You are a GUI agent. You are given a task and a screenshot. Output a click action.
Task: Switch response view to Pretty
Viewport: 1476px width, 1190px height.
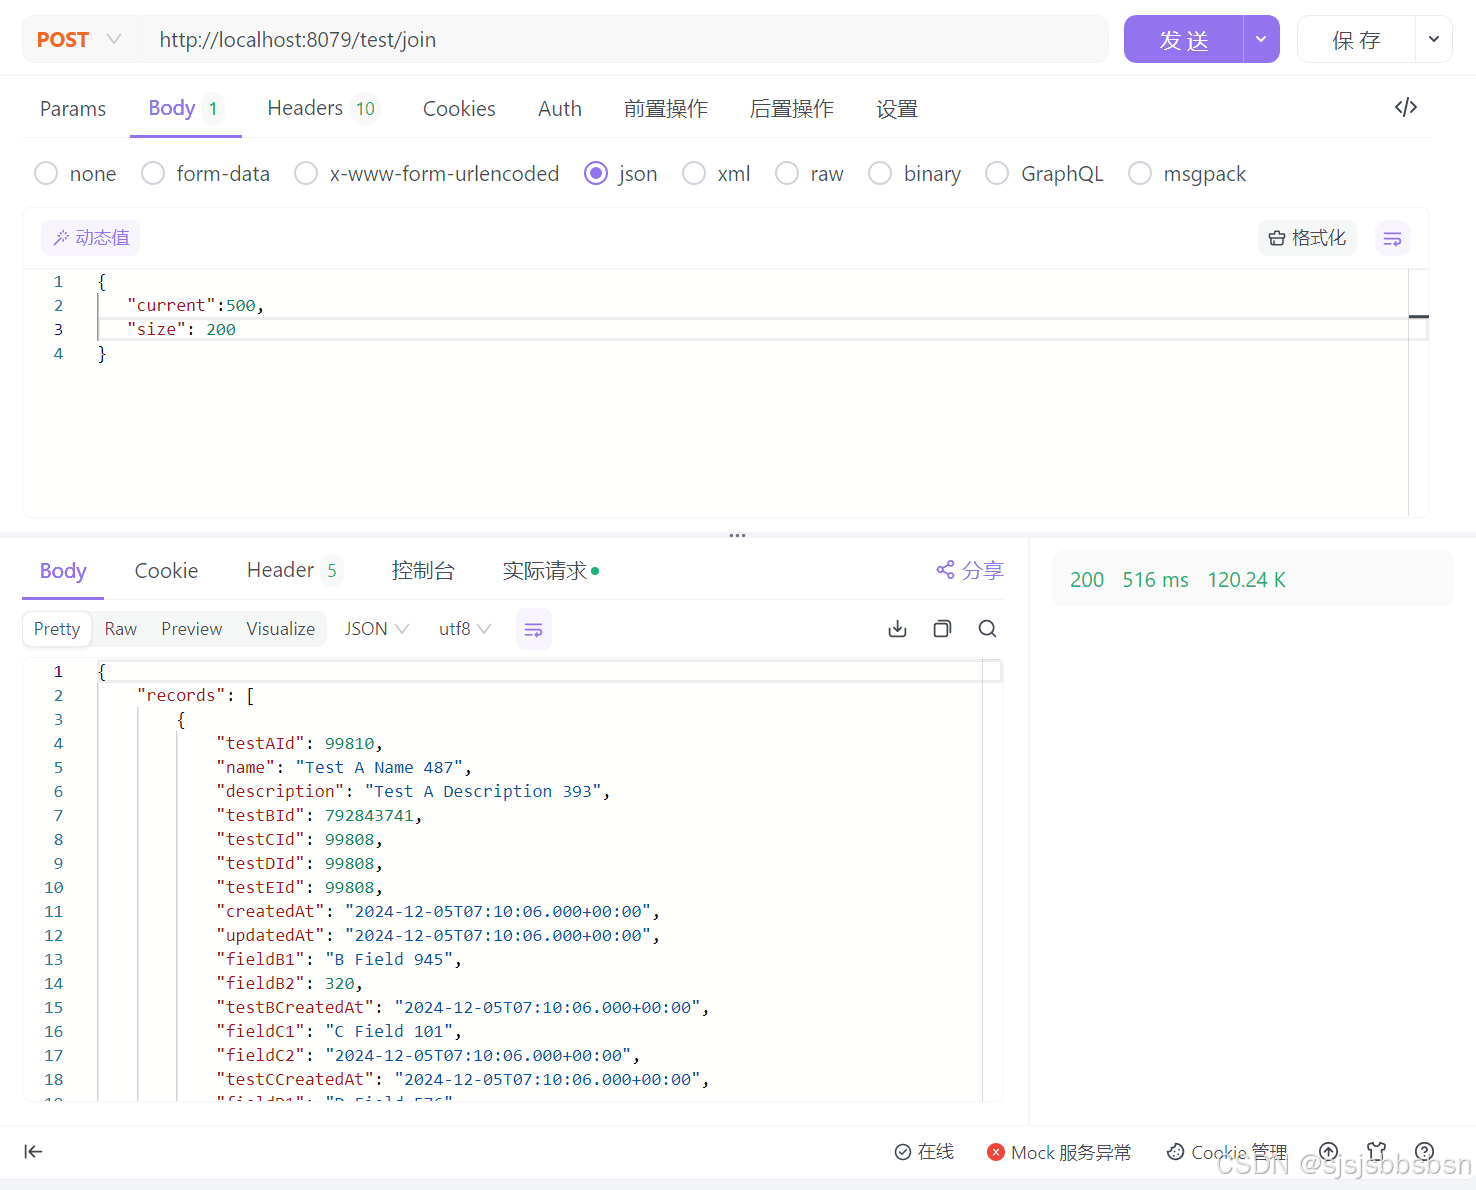57,629
